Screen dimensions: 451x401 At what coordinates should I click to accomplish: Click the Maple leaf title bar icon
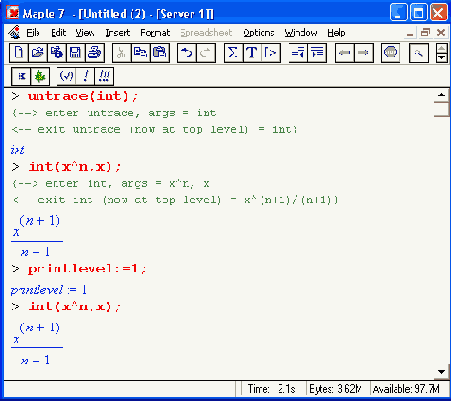click(x=13, y=13)
